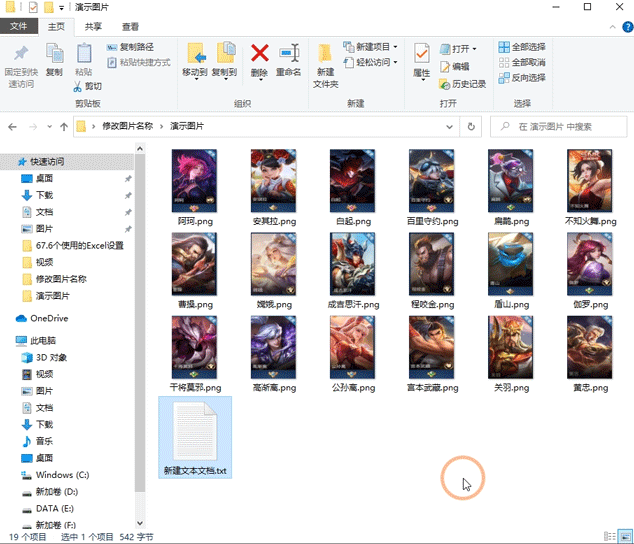The width and height of the screenshot is (634, 544).
Task: Click the Rename (重命名) icon
Action: pos(289,53)
